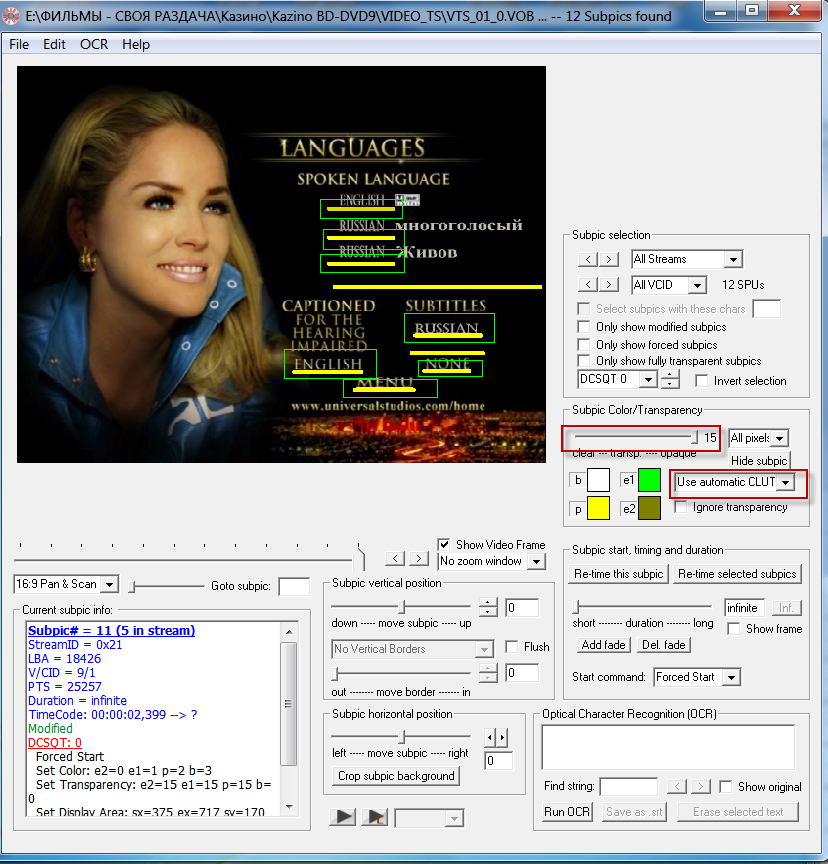Open the All pixels dropdown
This screenshot has width=828, height=864.
[x=780, y=438]
